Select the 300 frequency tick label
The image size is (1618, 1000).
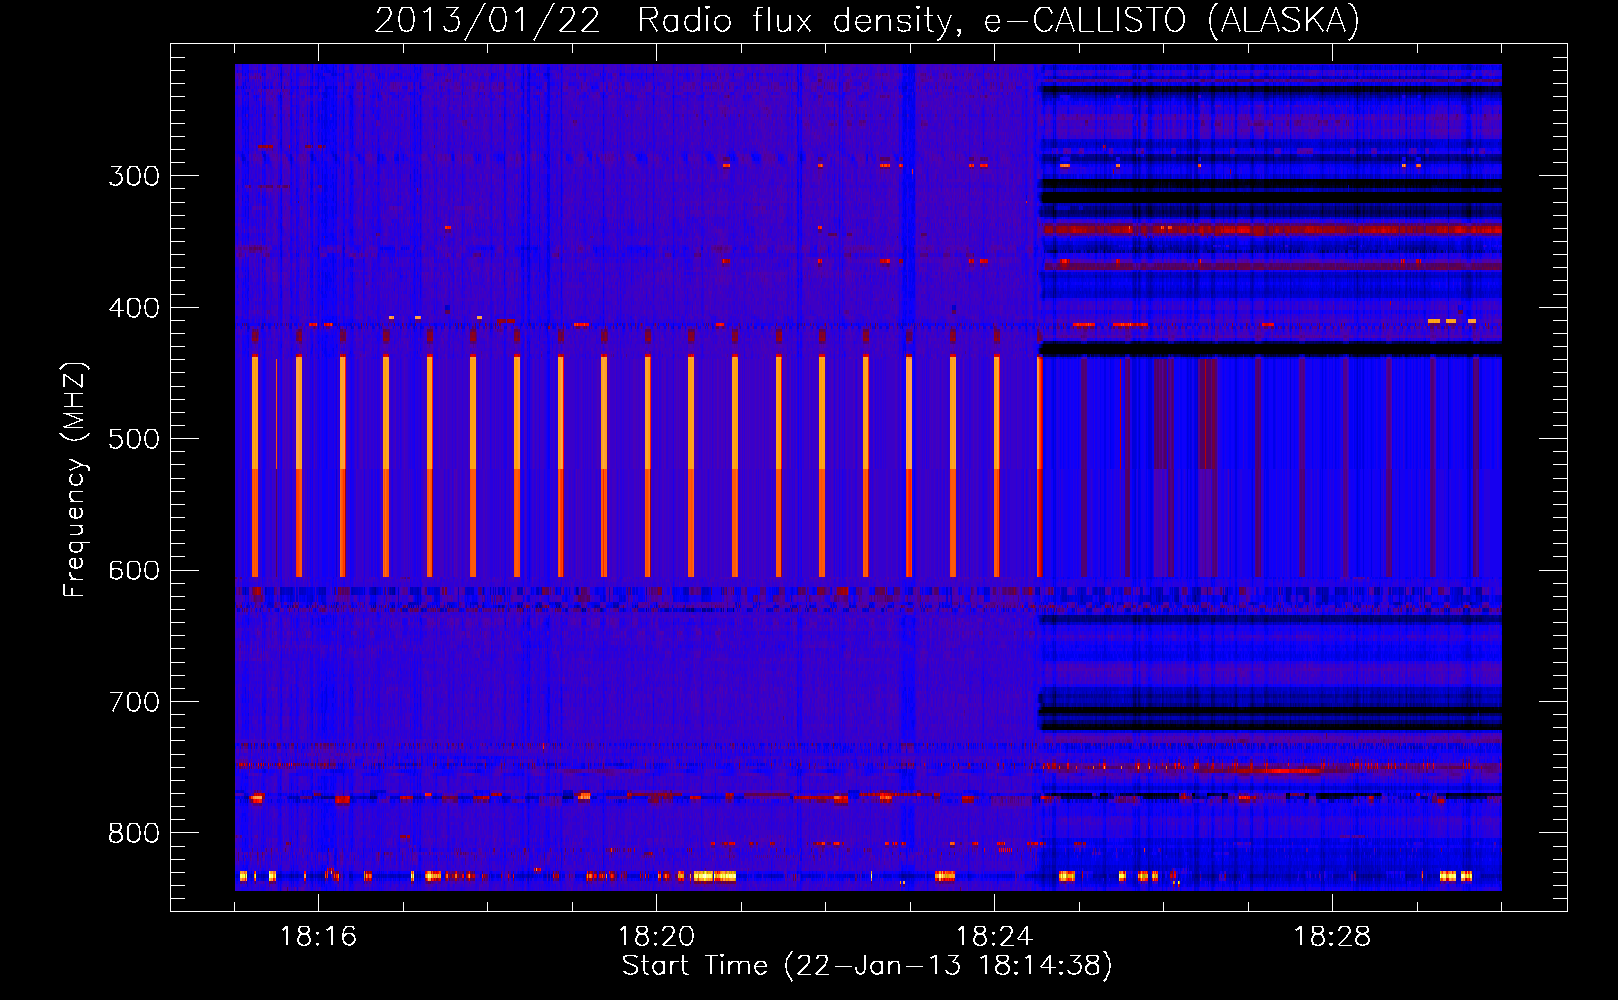pos(134,176)
